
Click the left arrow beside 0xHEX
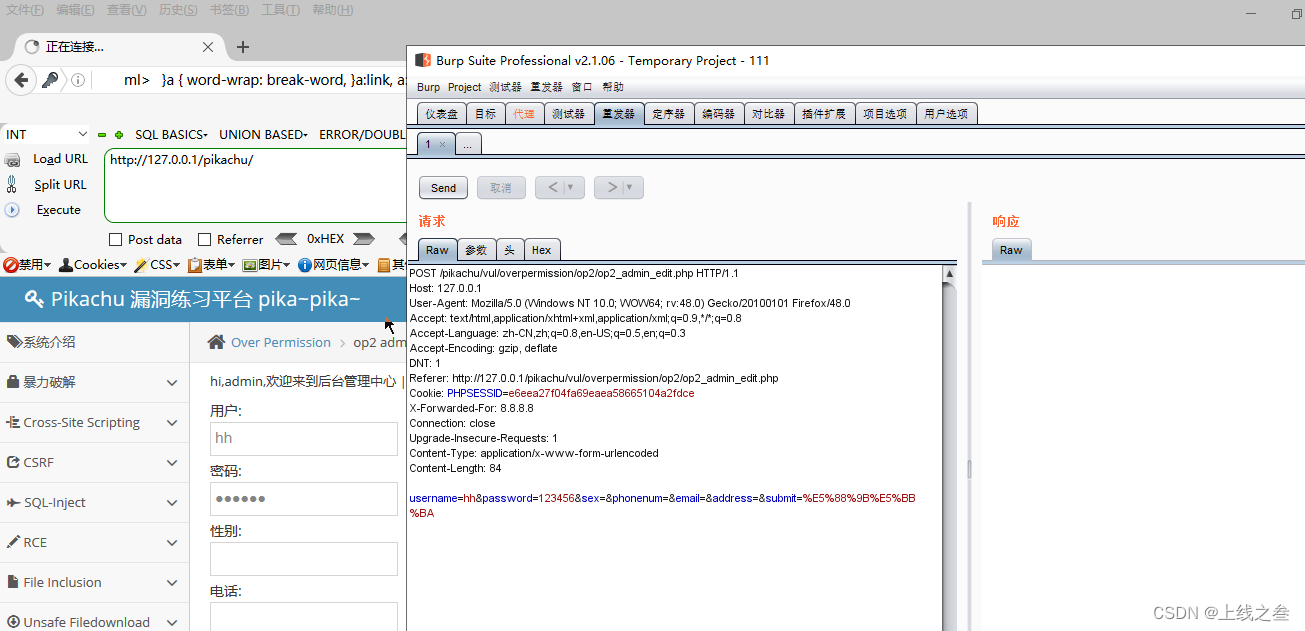tap(286, 239)
